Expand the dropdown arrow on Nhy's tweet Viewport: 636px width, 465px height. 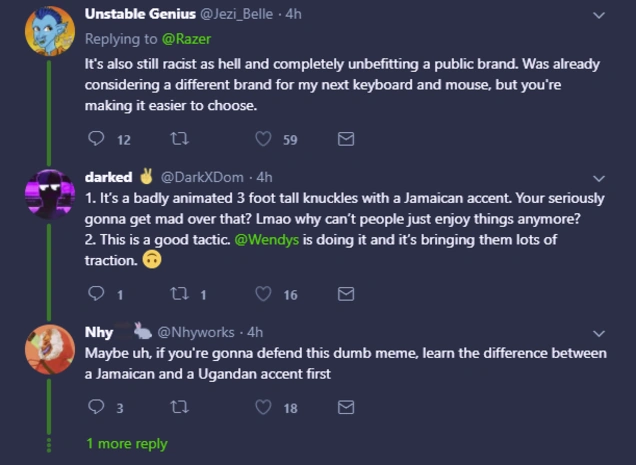click(599, 333)
